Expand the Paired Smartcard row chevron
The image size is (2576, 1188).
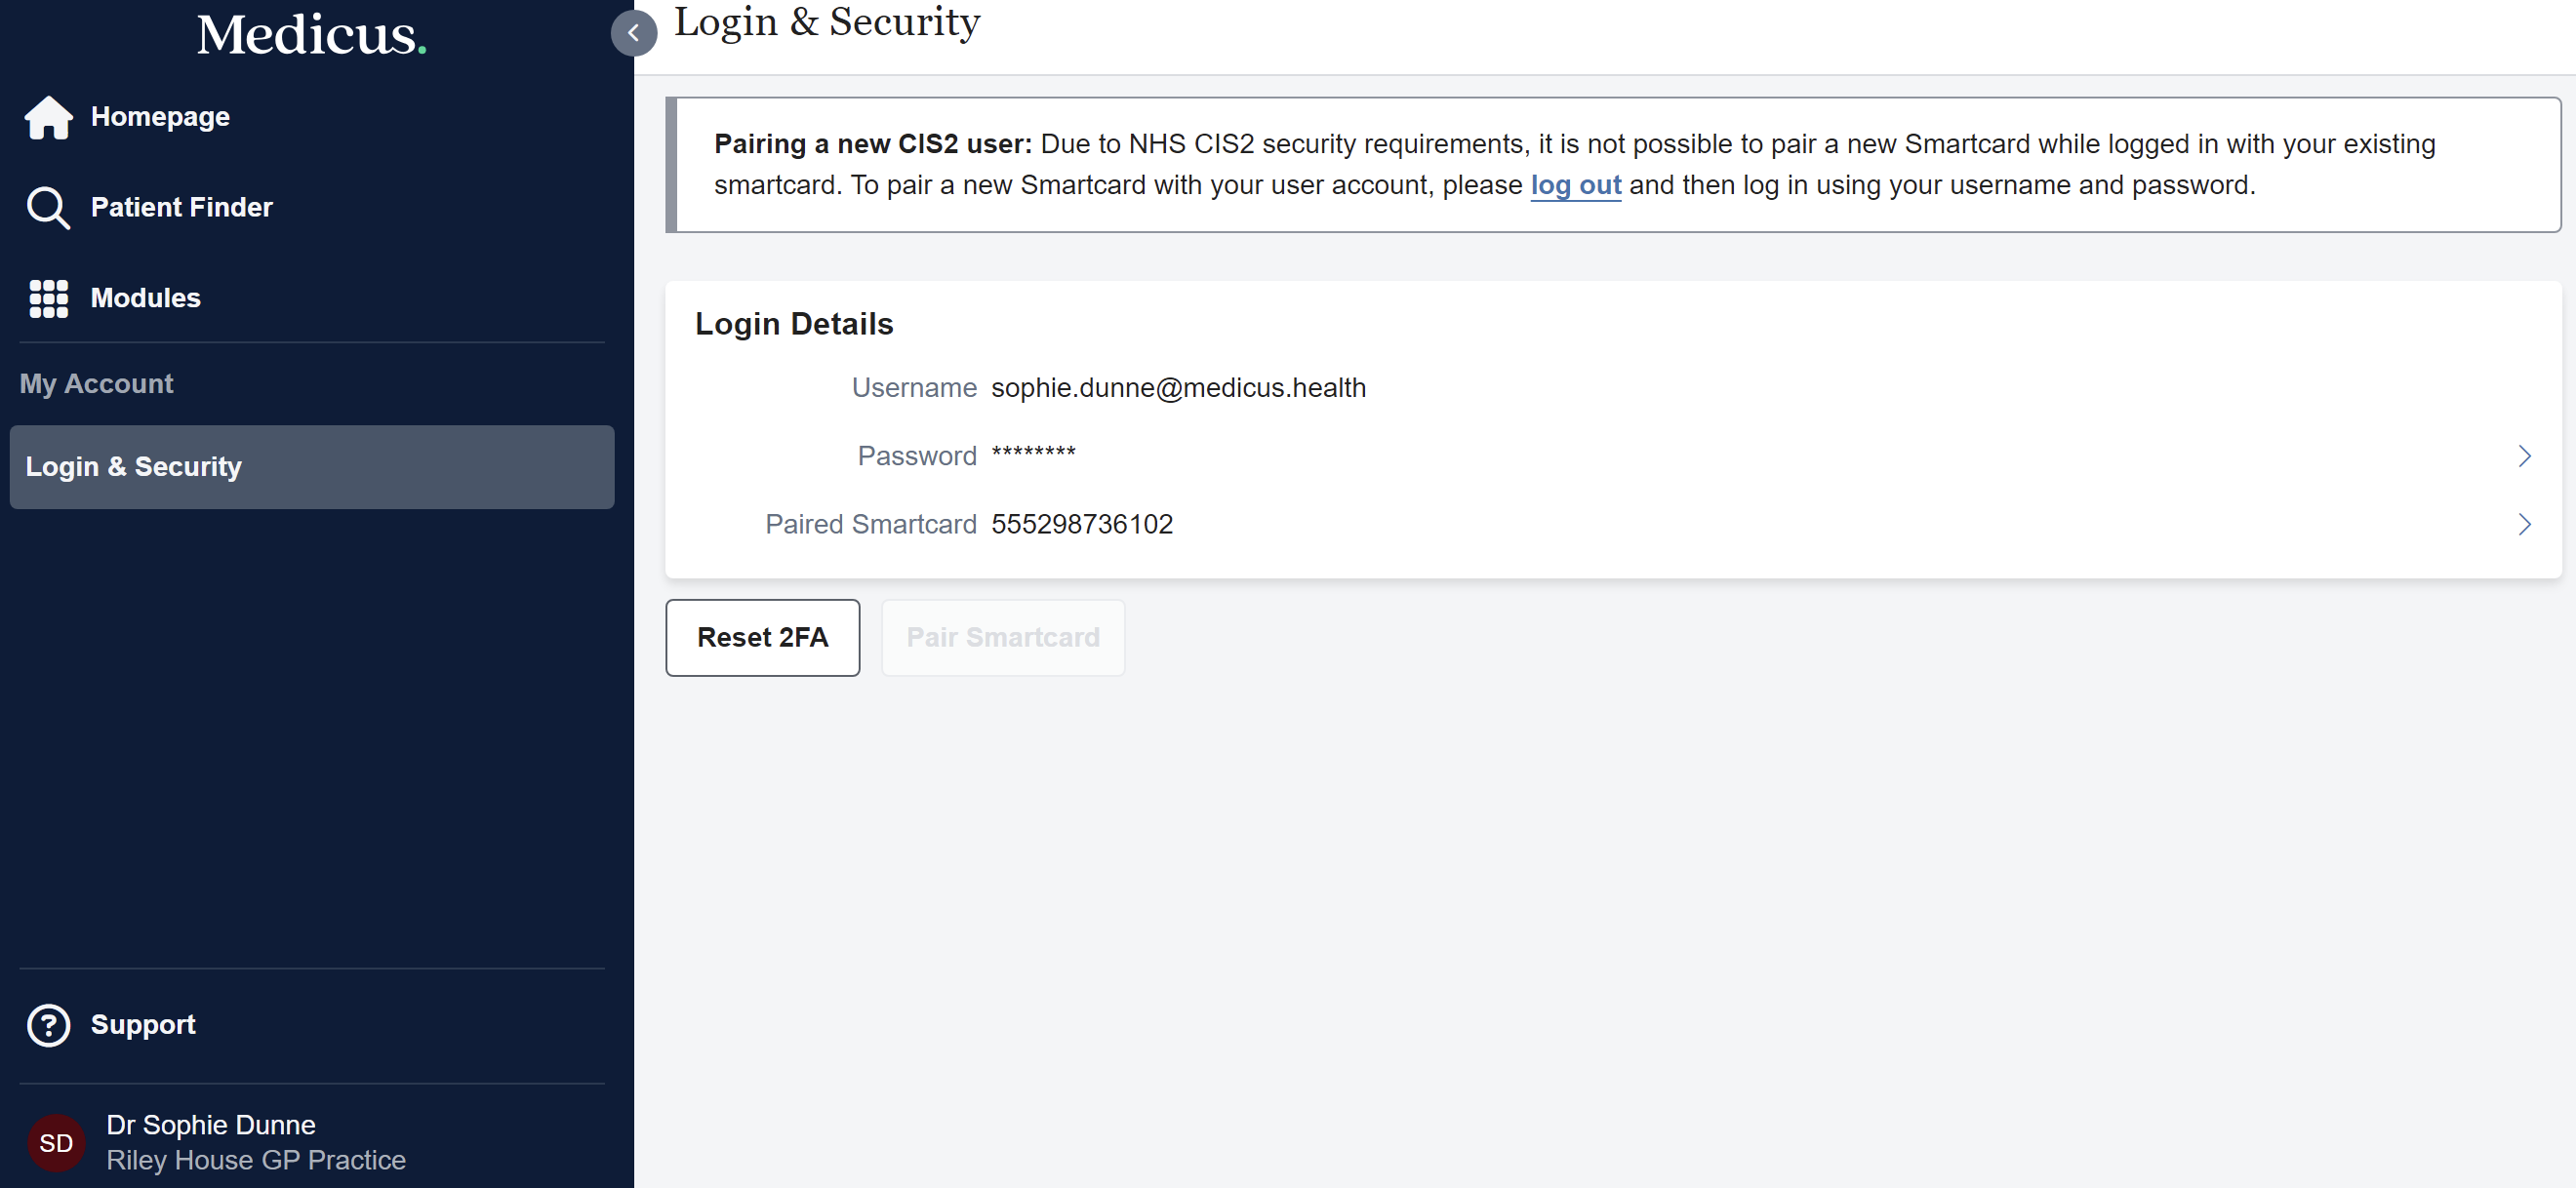point(2523,524)
